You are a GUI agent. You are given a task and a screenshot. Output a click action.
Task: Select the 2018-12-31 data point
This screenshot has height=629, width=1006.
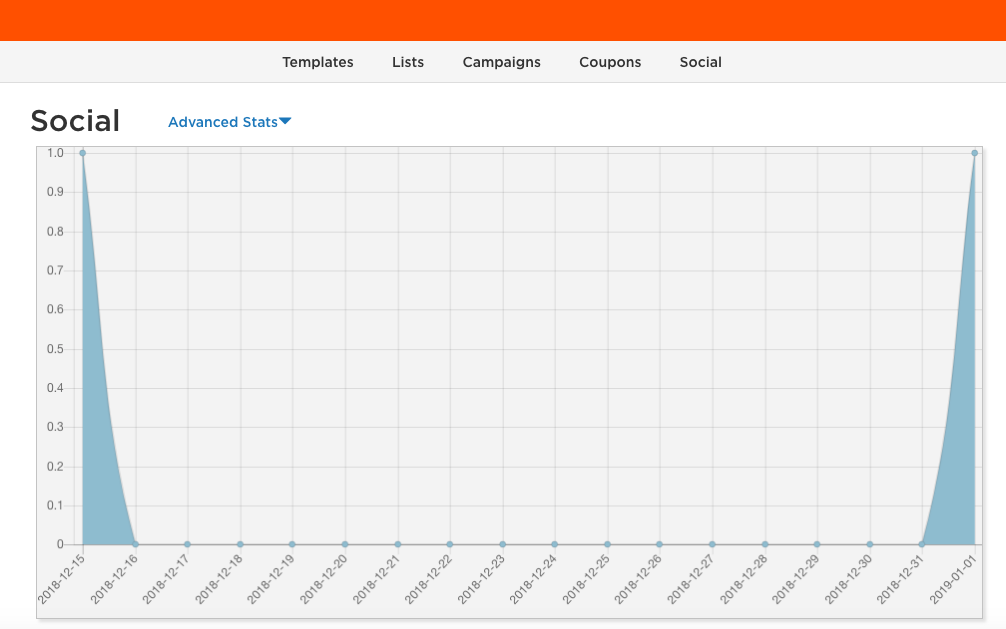pos(922,545)
